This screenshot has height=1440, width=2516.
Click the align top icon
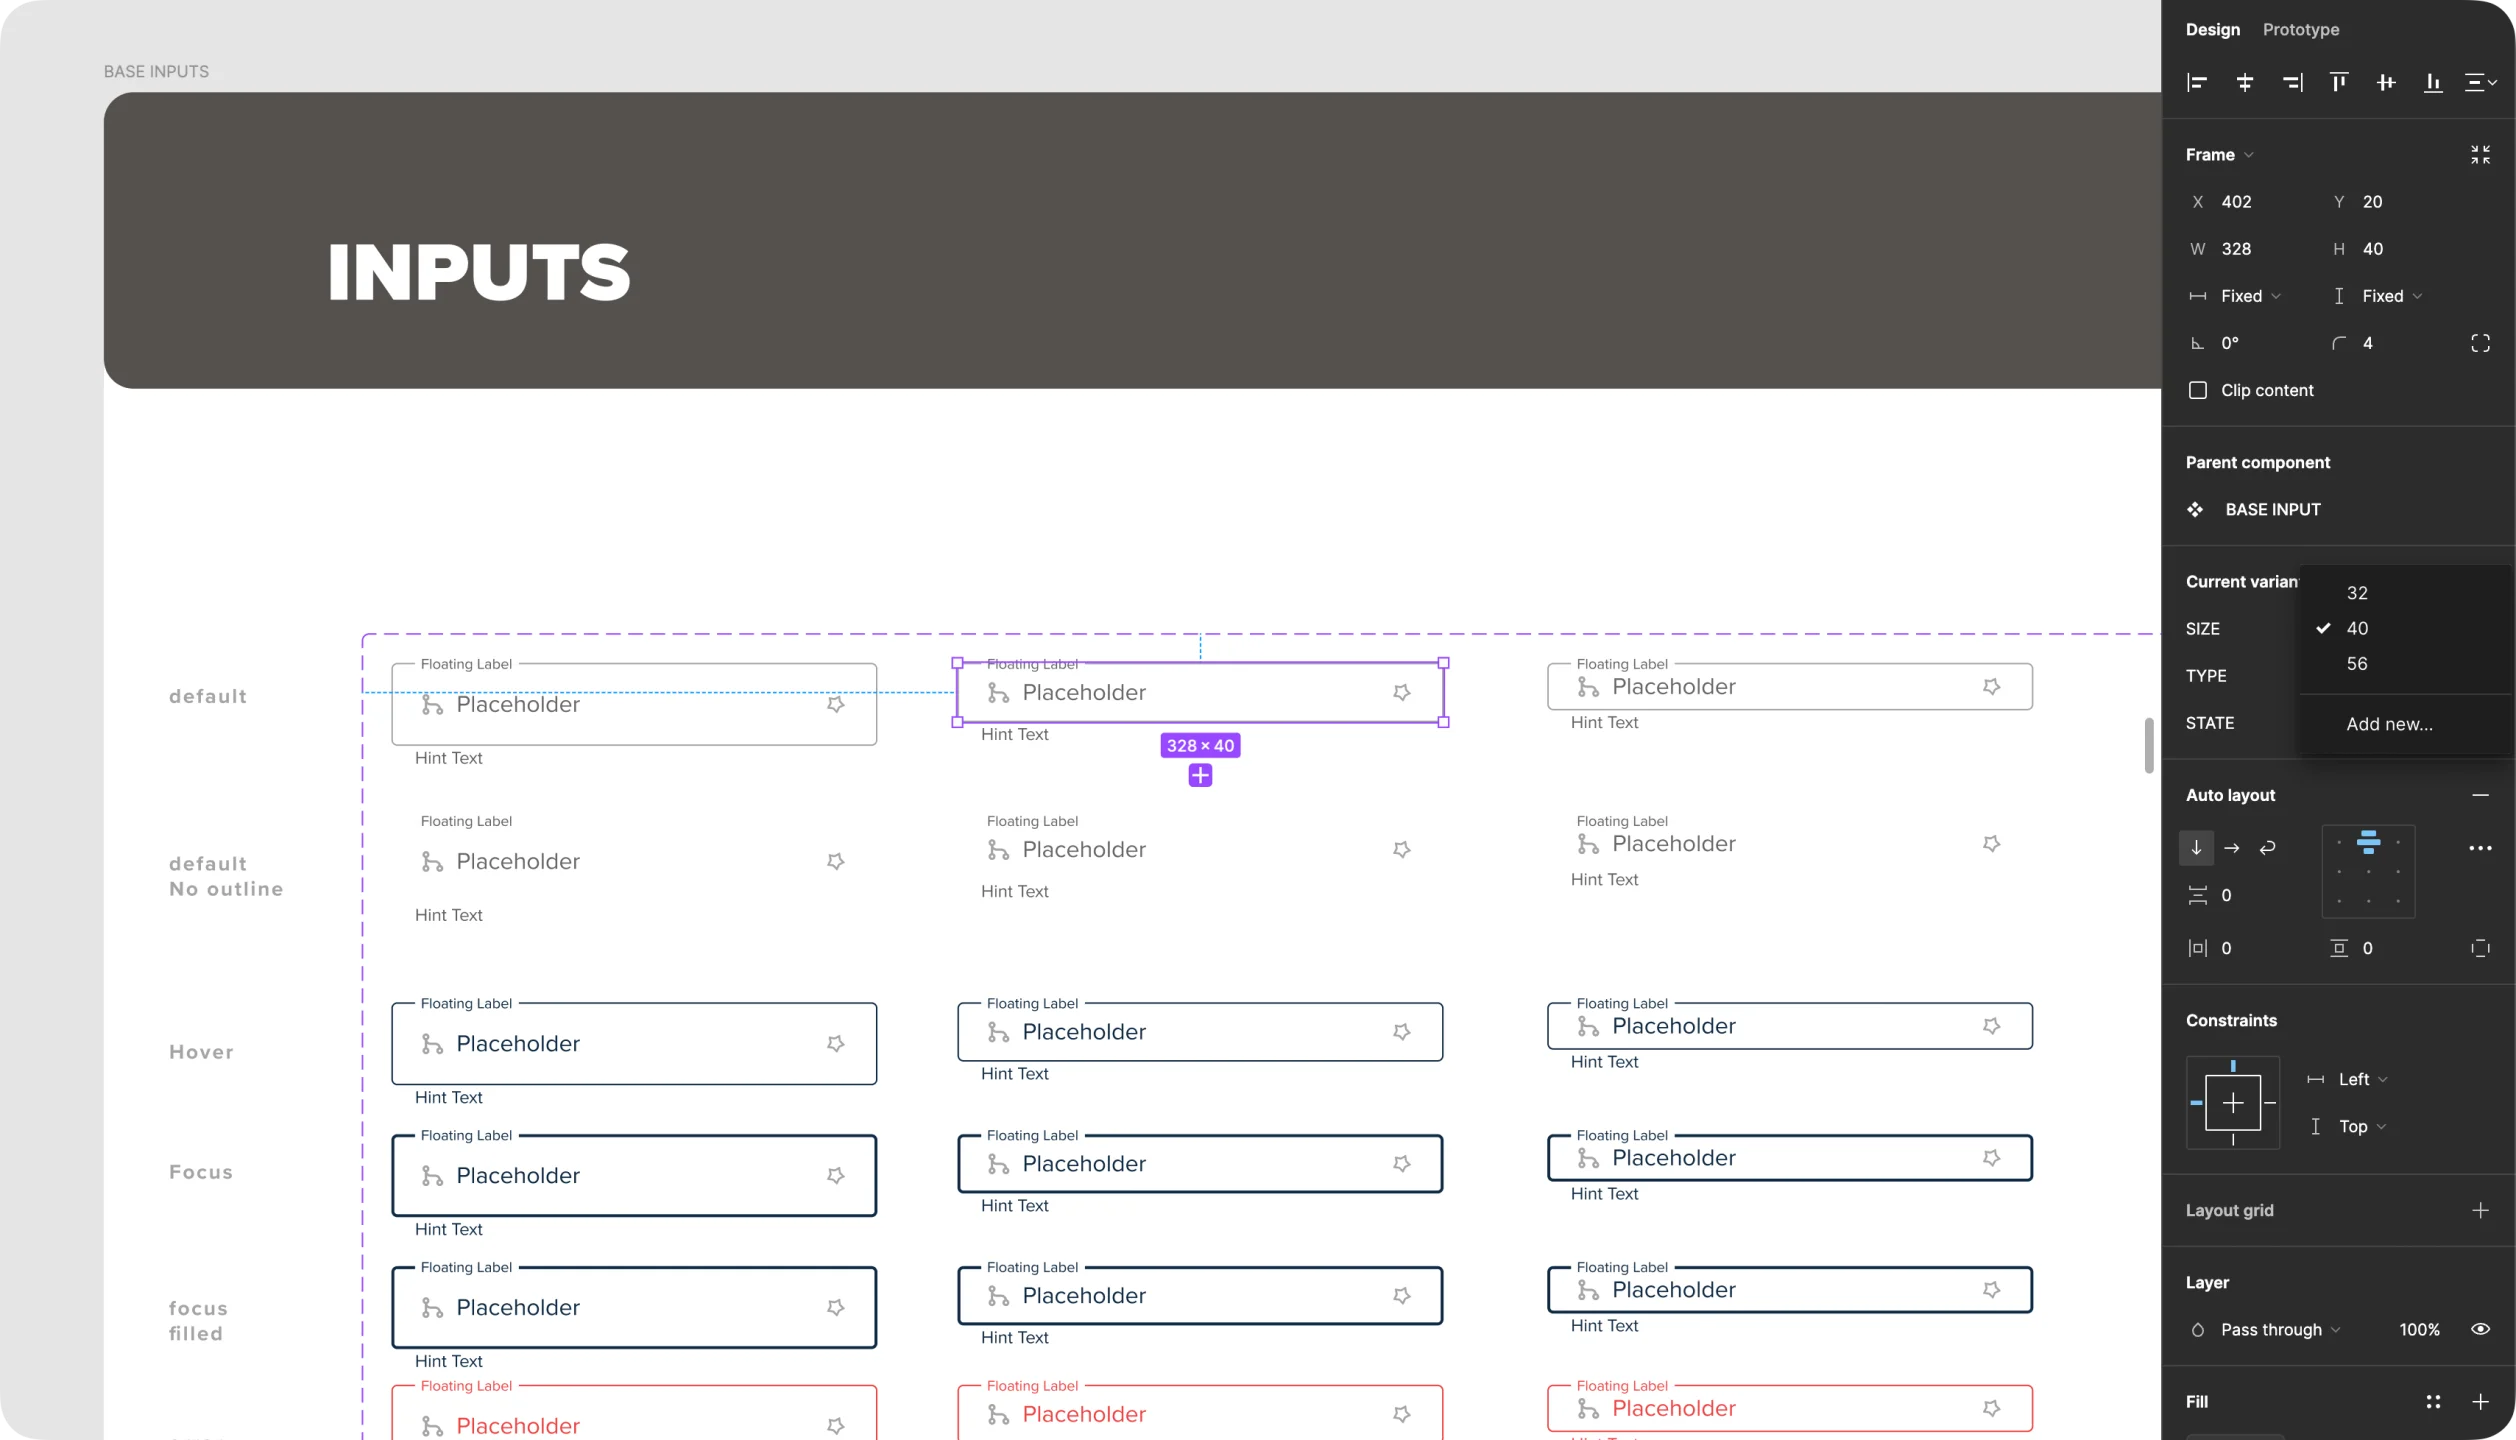2338,83
